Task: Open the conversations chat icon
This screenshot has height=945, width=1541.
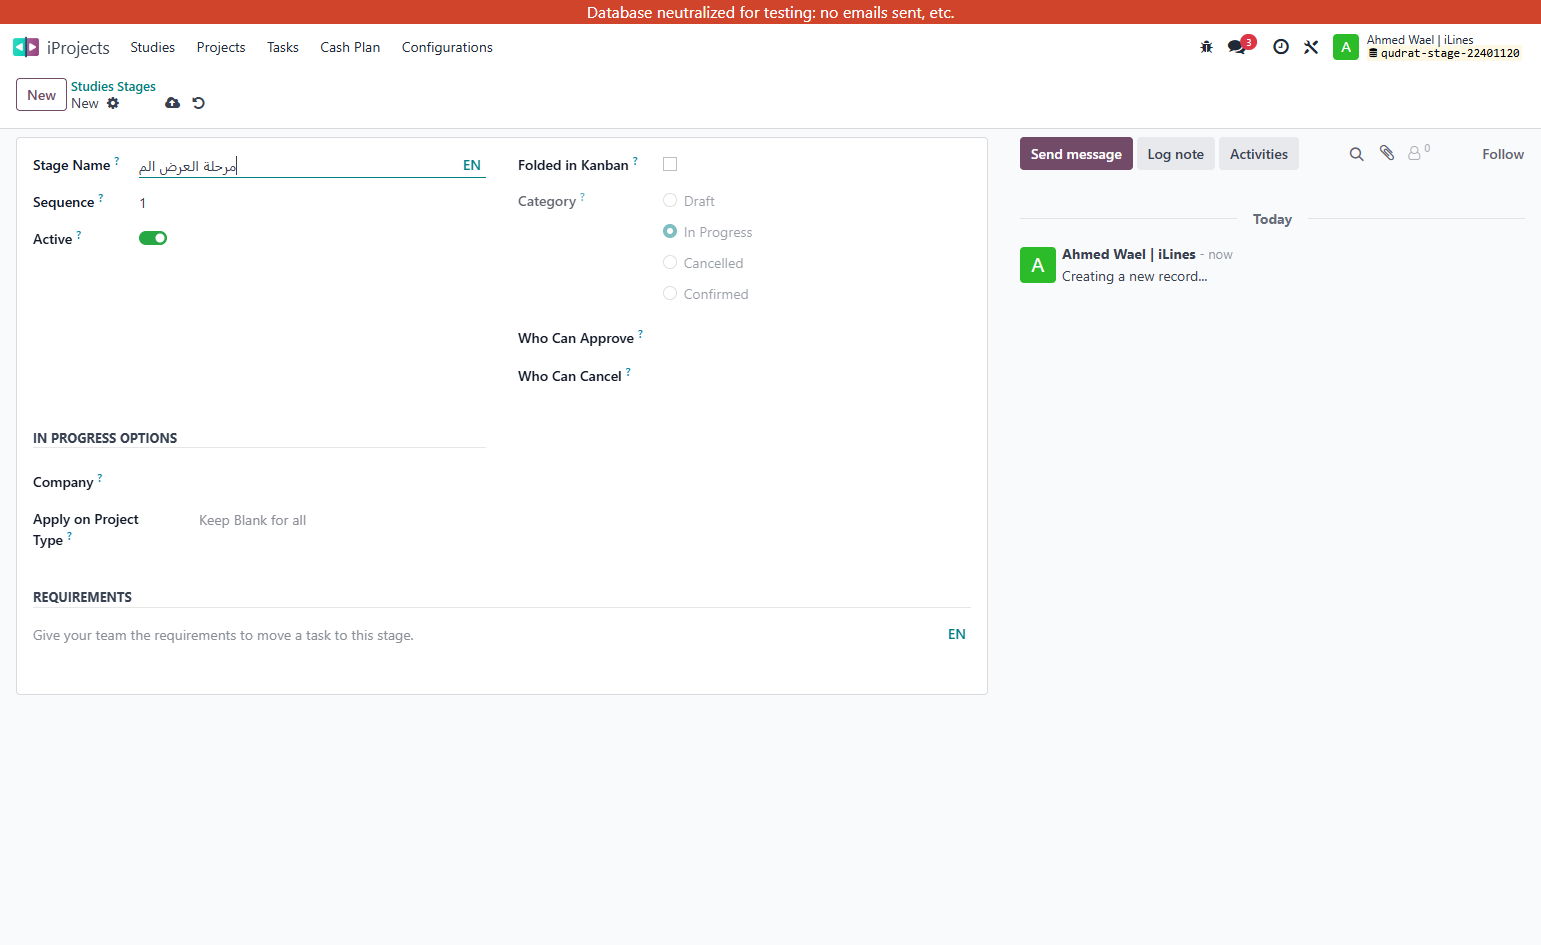Action: pyautogui.click(x=1238, y=47)
